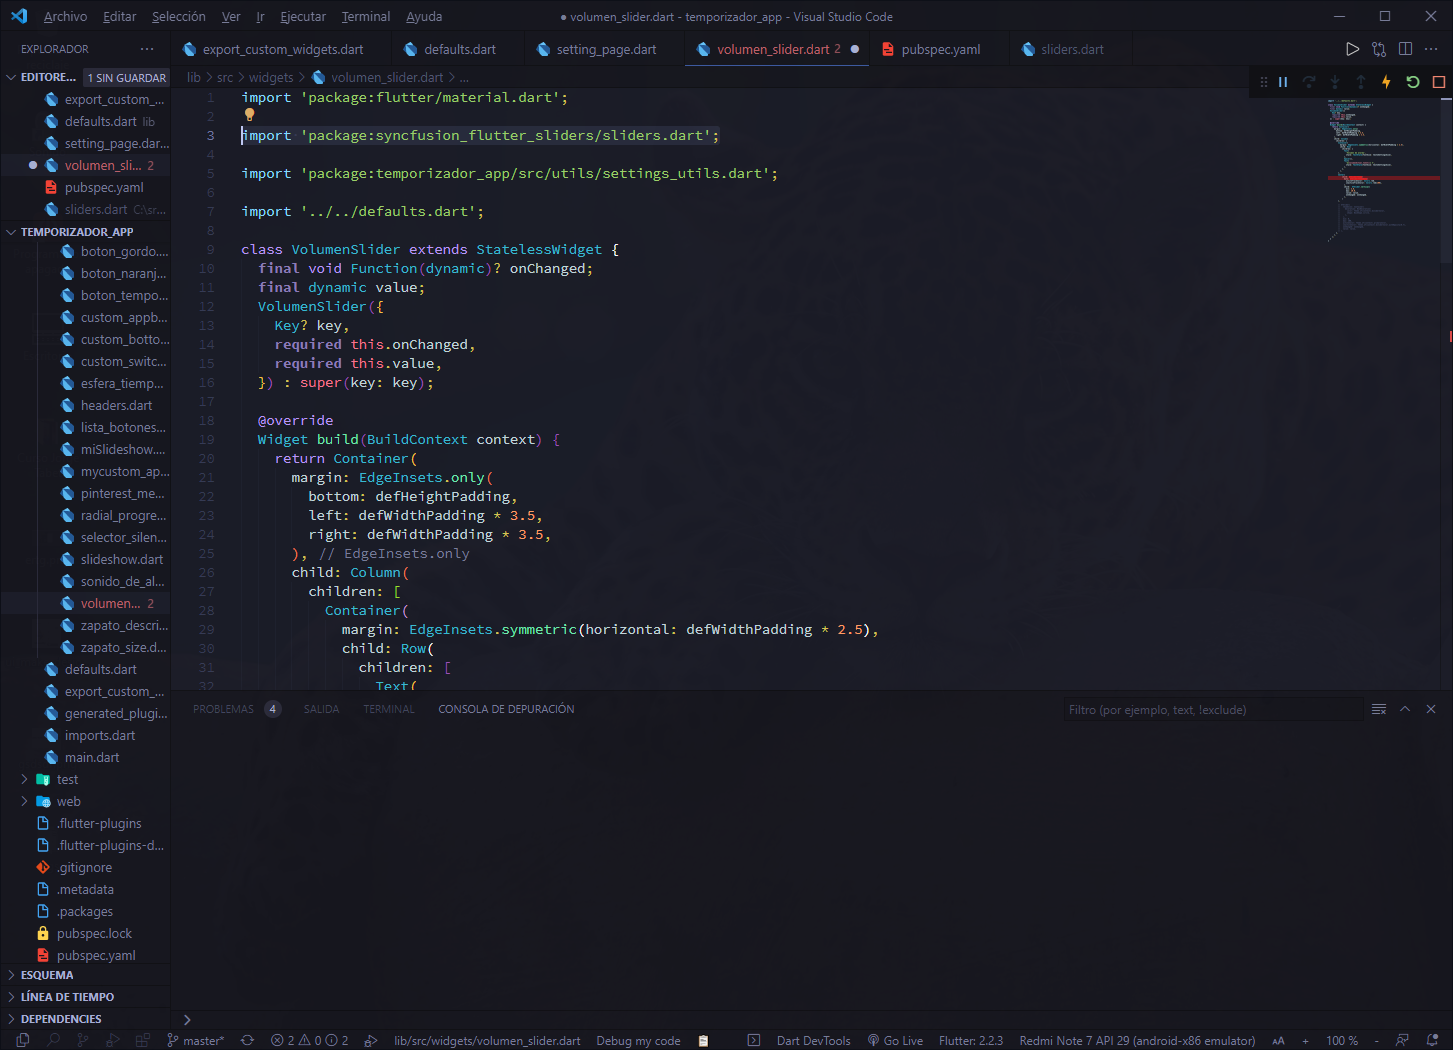Split the editor to the right
Image resolution: width=1453 pixels, height=1050 pixels.
pyautogui.click(x=1405, y=49)
